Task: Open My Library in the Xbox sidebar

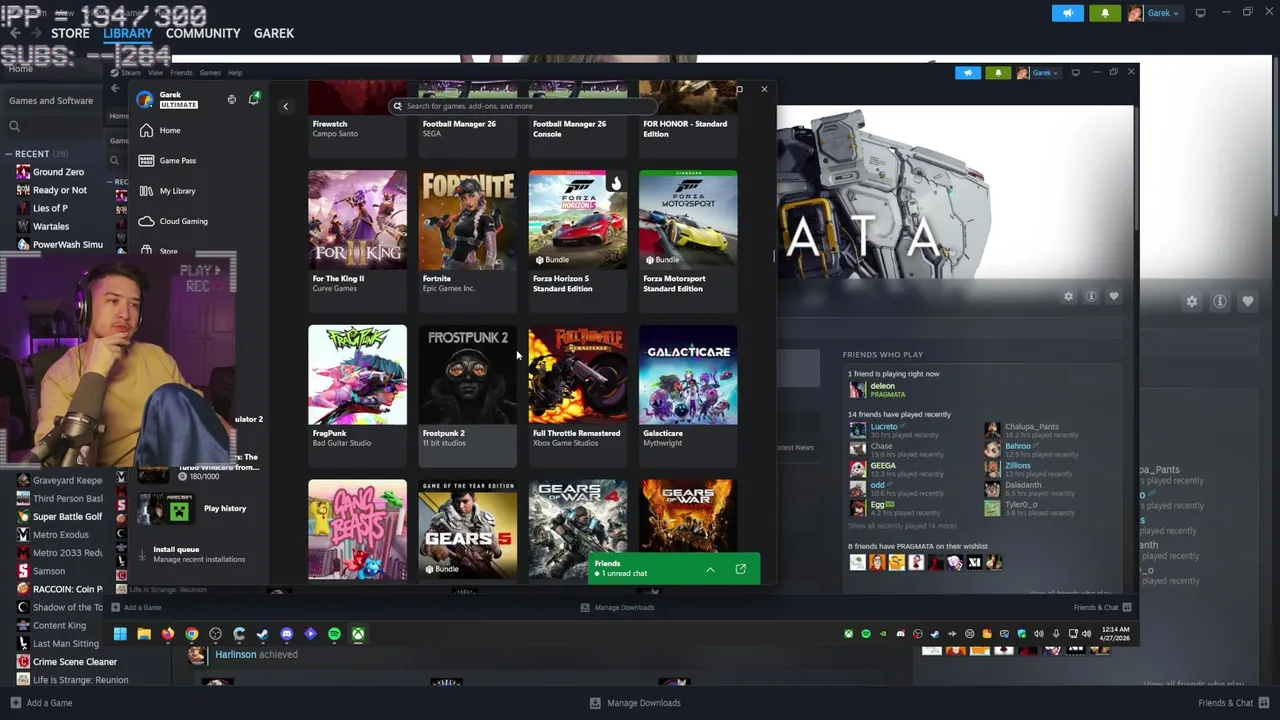Action: (167, 191)
